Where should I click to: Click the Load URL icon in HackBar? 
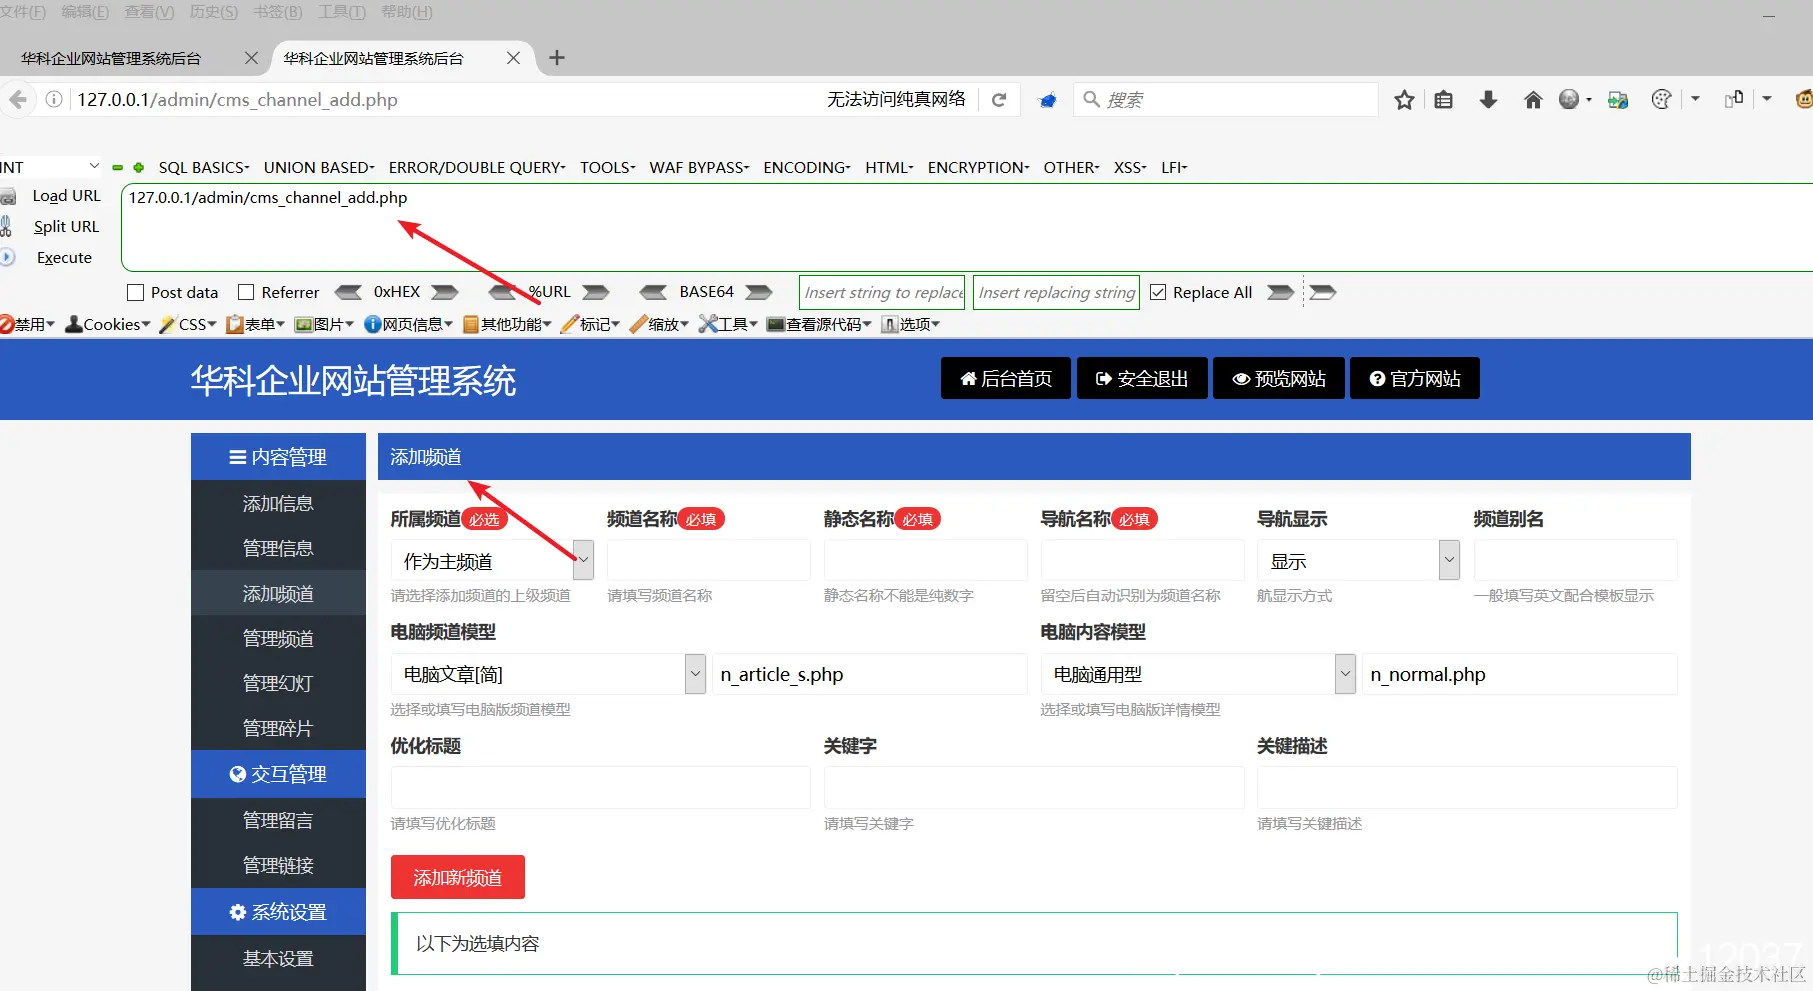10,196
